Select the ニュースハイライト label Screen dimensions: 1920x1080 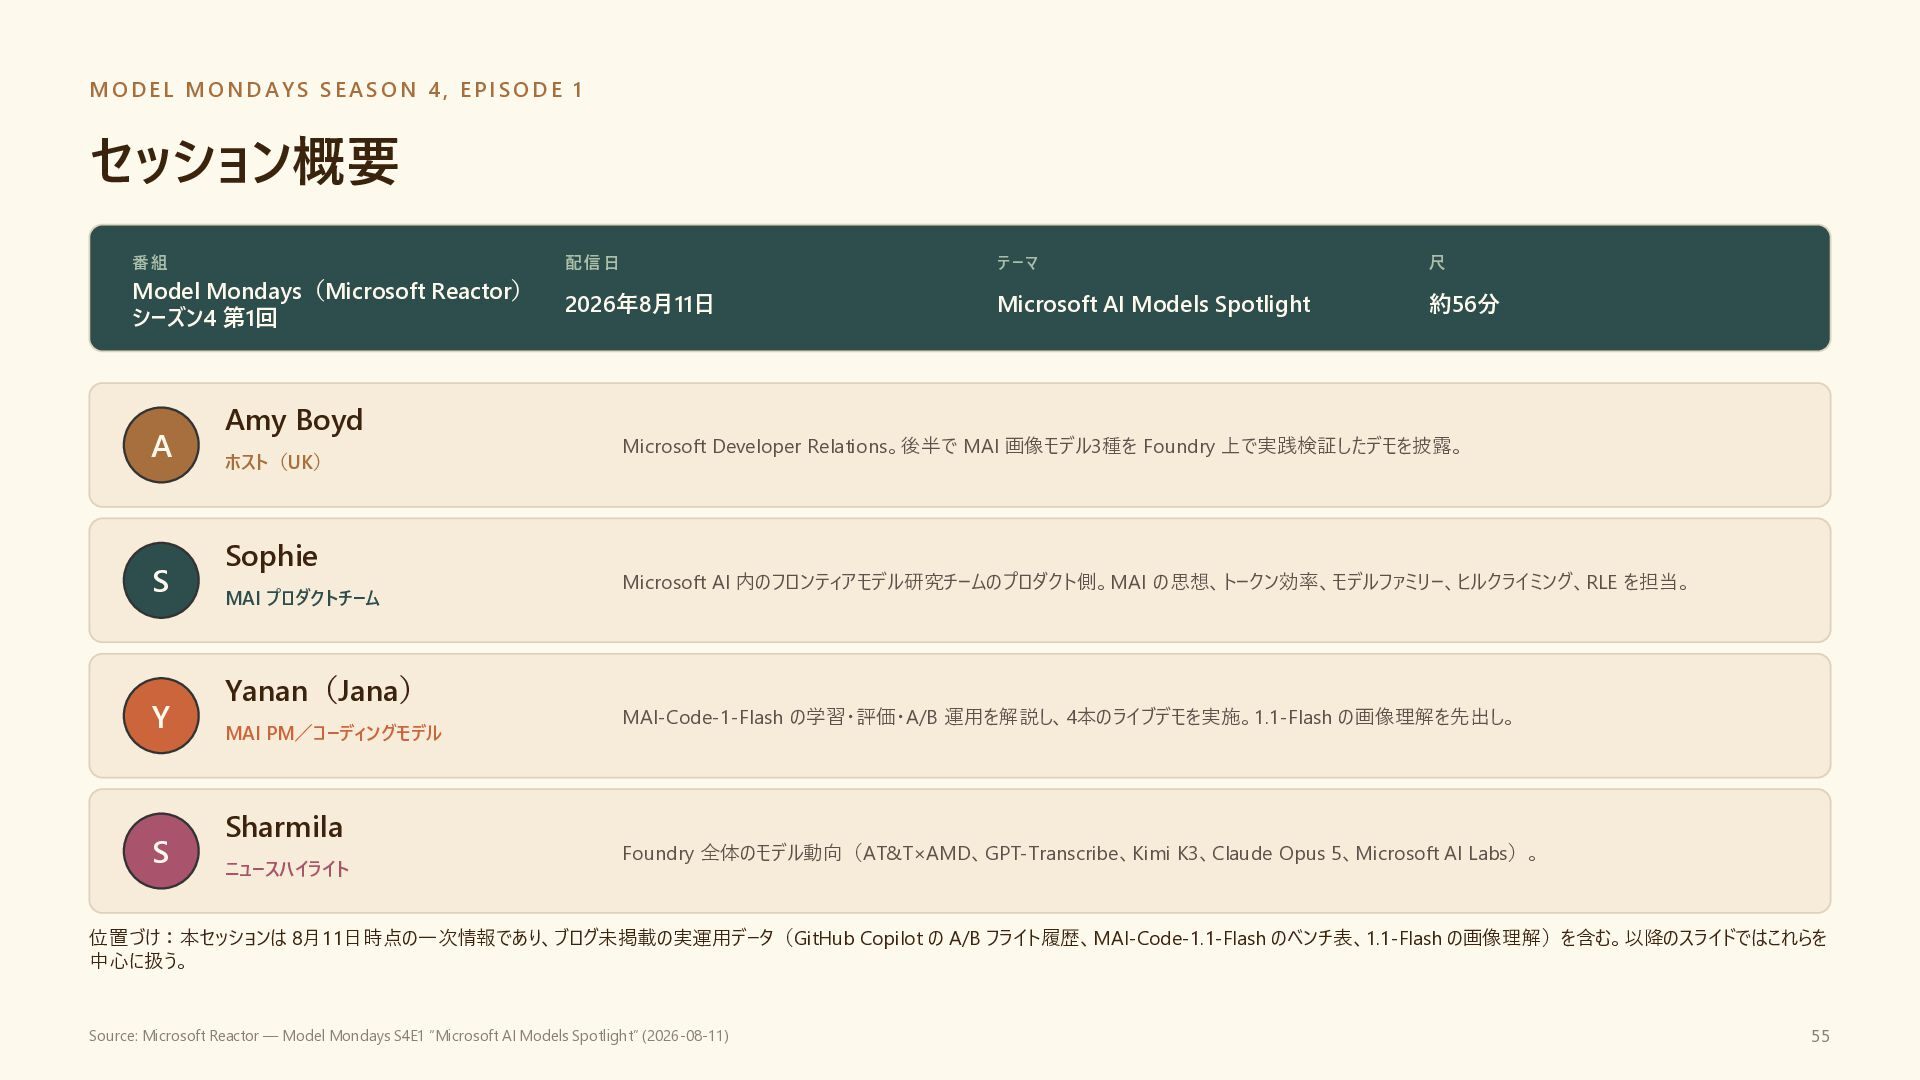tap(287, 869)
